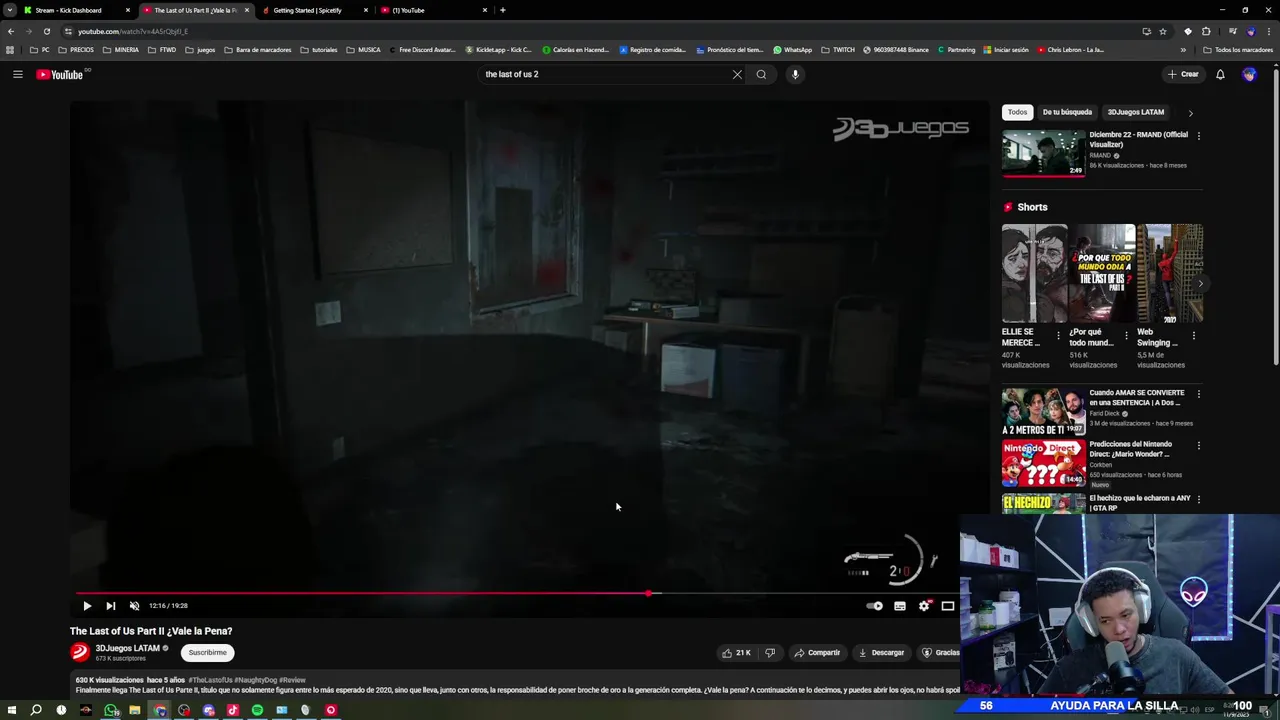Subscribe to 3DJuegos LATAM with Suscribirme
The image size is (1280, 720).
coord(208,653)
